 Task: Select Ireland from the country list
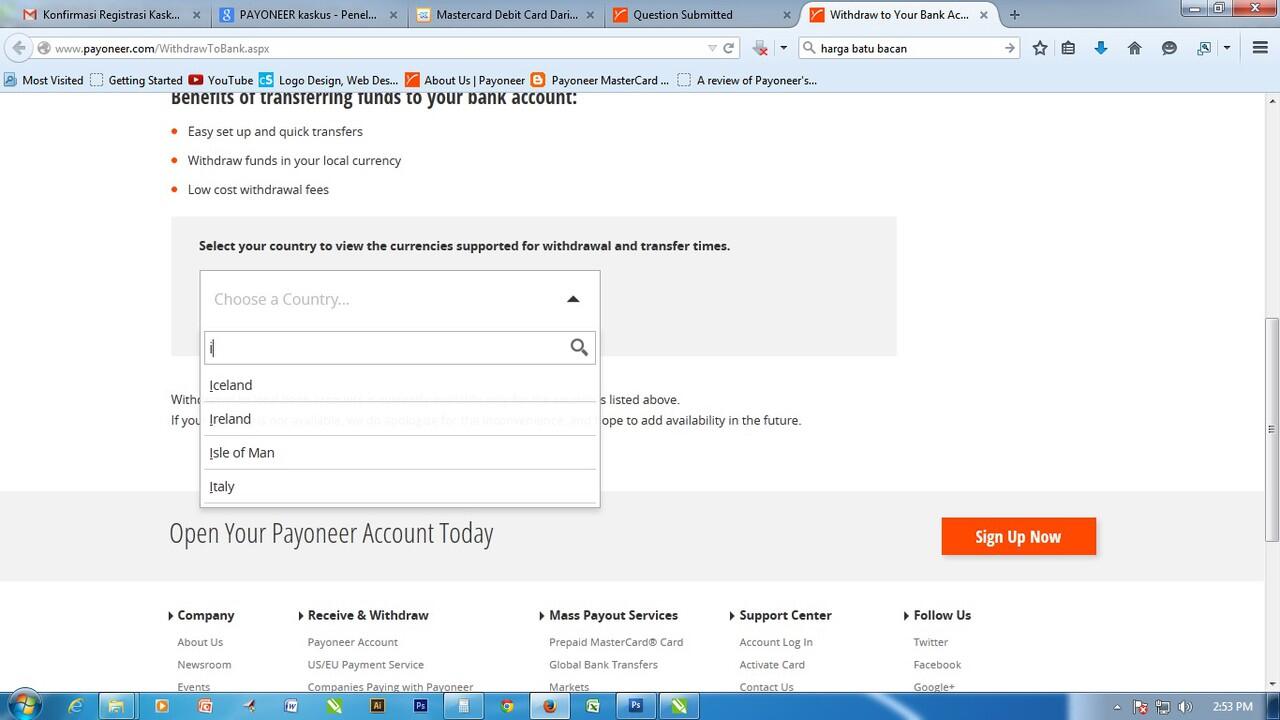click(400, 419)
